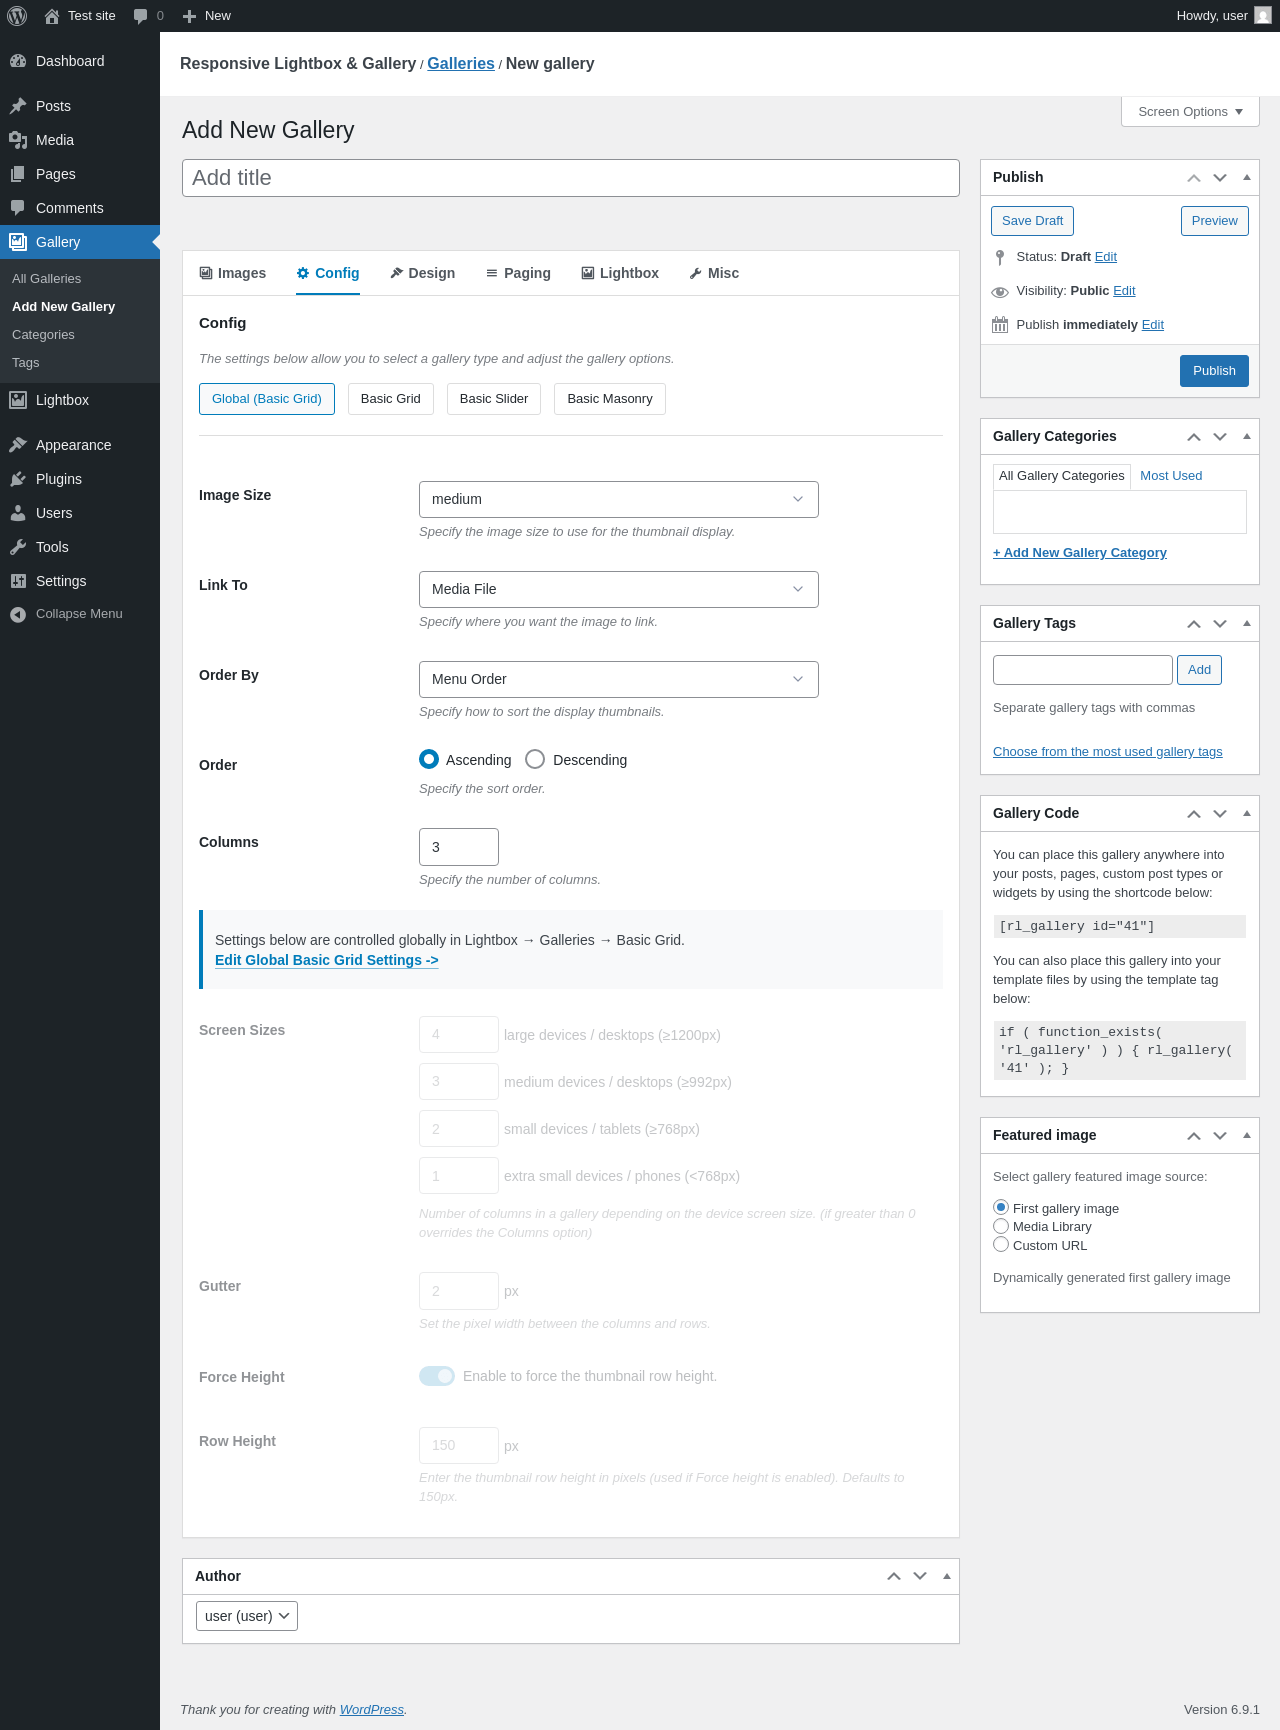Screen dimensions: 1280x1730
Task: Open the Most Used categories tab
Action: click(1171, 476)
